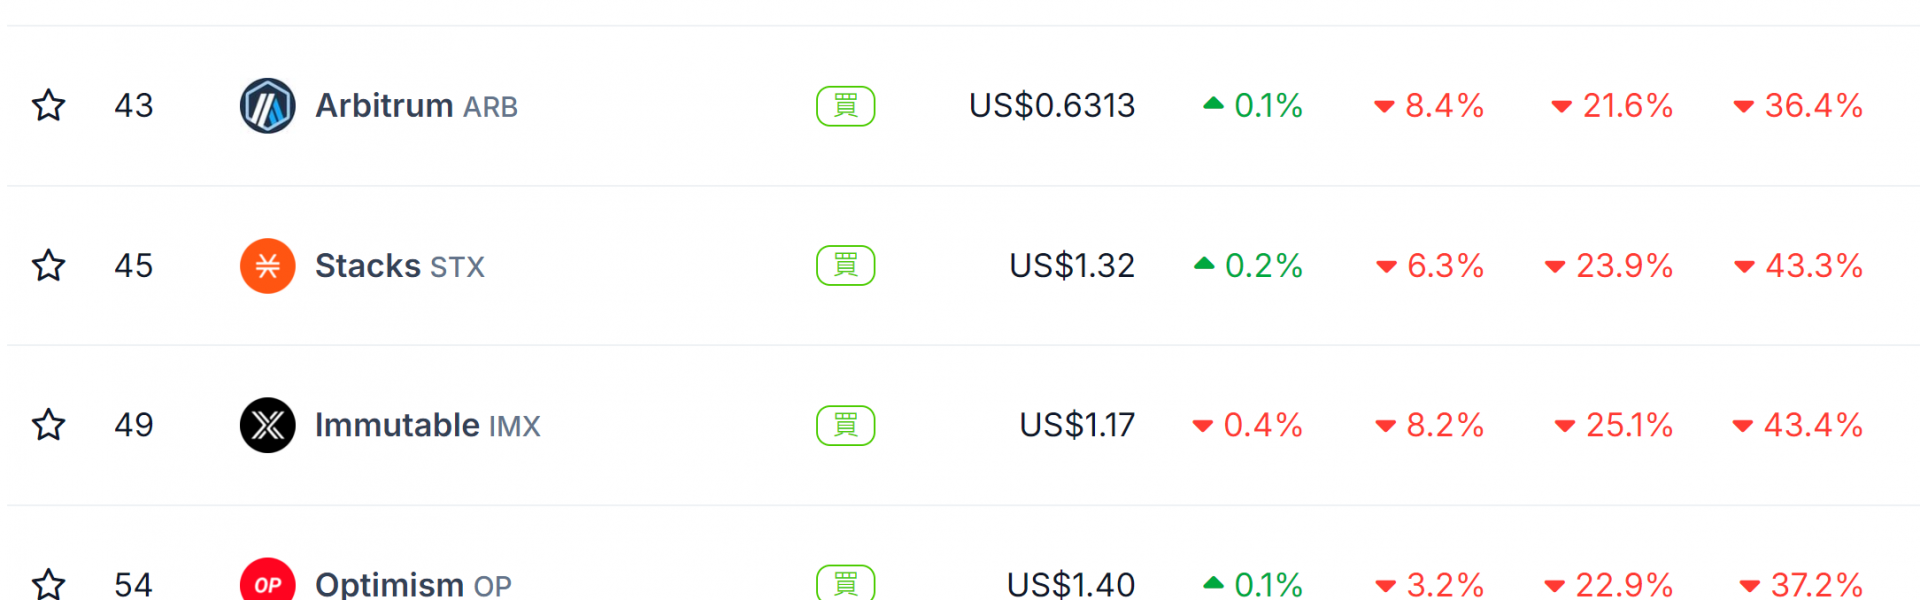Star the Optimism OP row
The width and height of the screenshot is (1920, 600).
pyautogui.click(x=49, y=584)
